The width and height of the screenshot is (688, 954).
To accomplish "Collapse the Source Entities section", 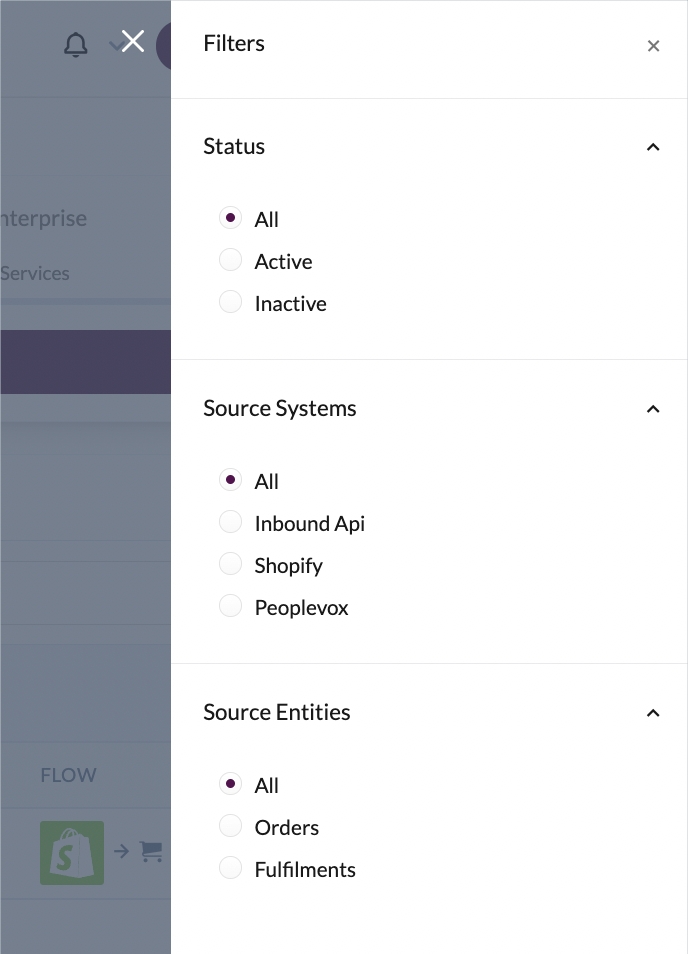I will [653, 713].
